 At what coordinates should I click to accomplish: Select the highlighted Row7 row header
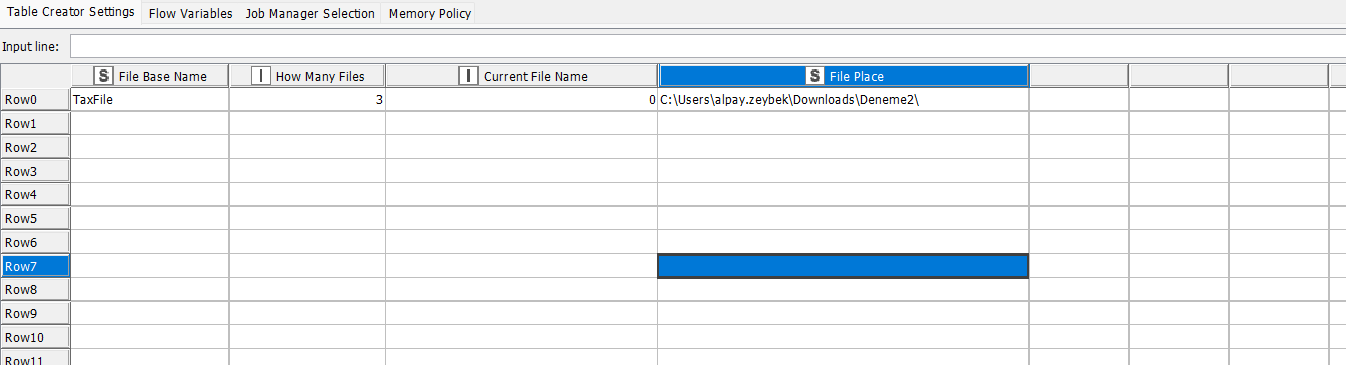click(35, 266)
